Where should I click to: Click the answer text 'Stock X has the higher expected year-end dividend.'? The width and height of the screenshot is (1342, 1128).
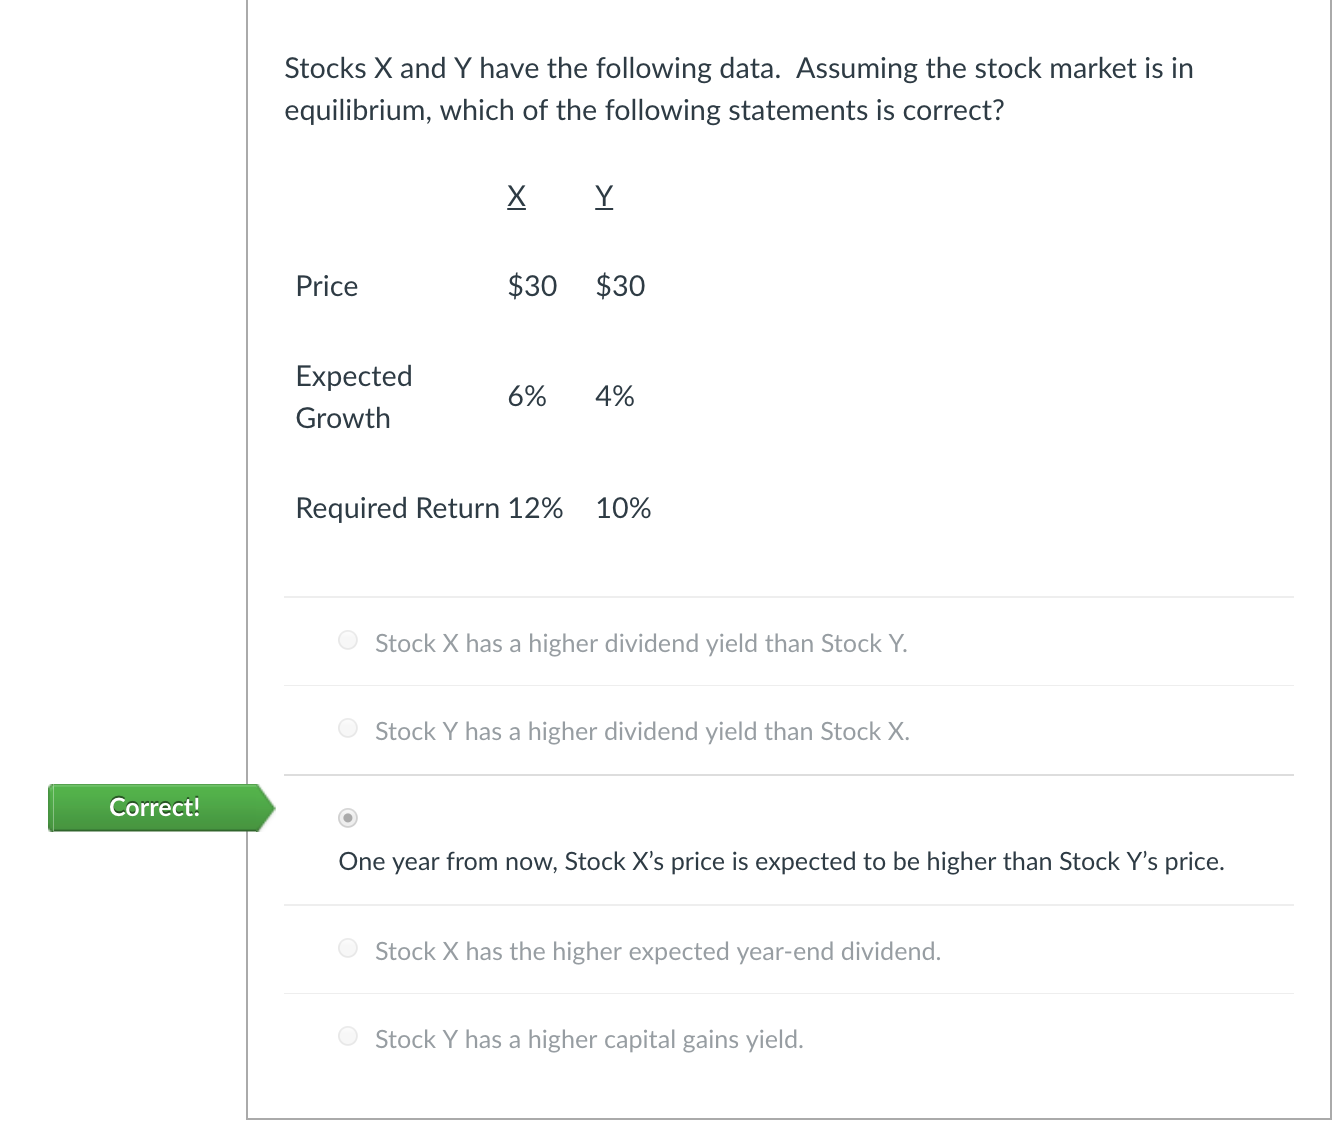pos(658,951)
